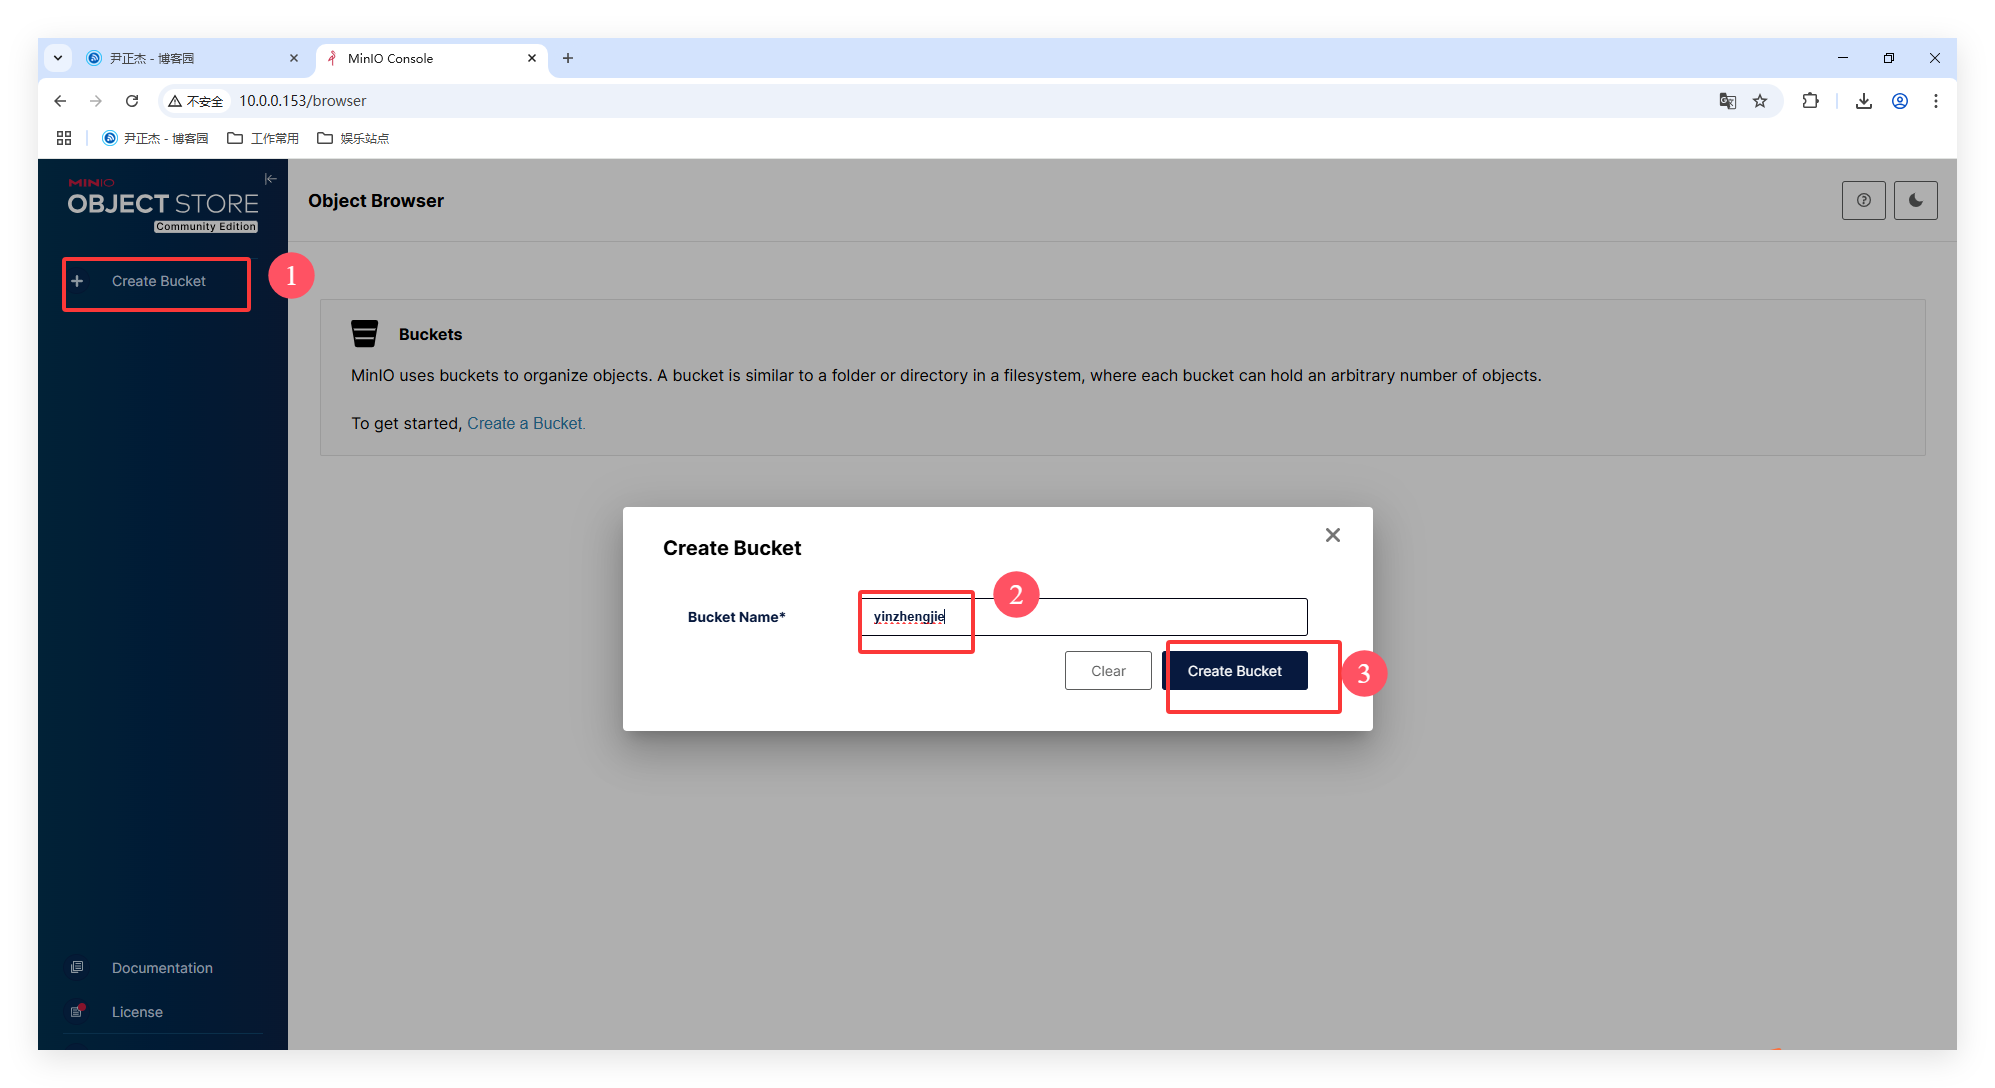
Task: Open the downloads icon
Action: point(1863,101)
